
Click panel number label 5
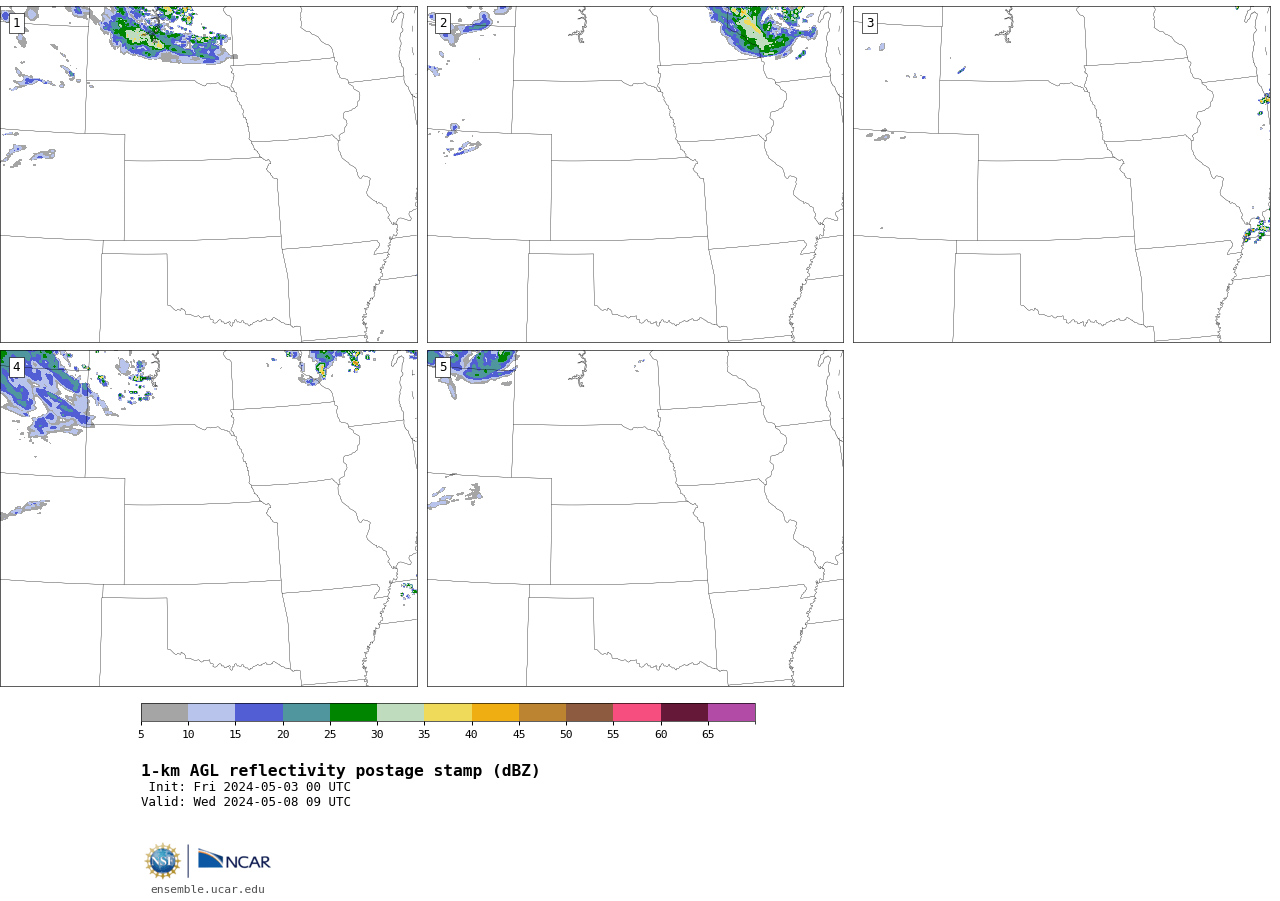[443, 367]
